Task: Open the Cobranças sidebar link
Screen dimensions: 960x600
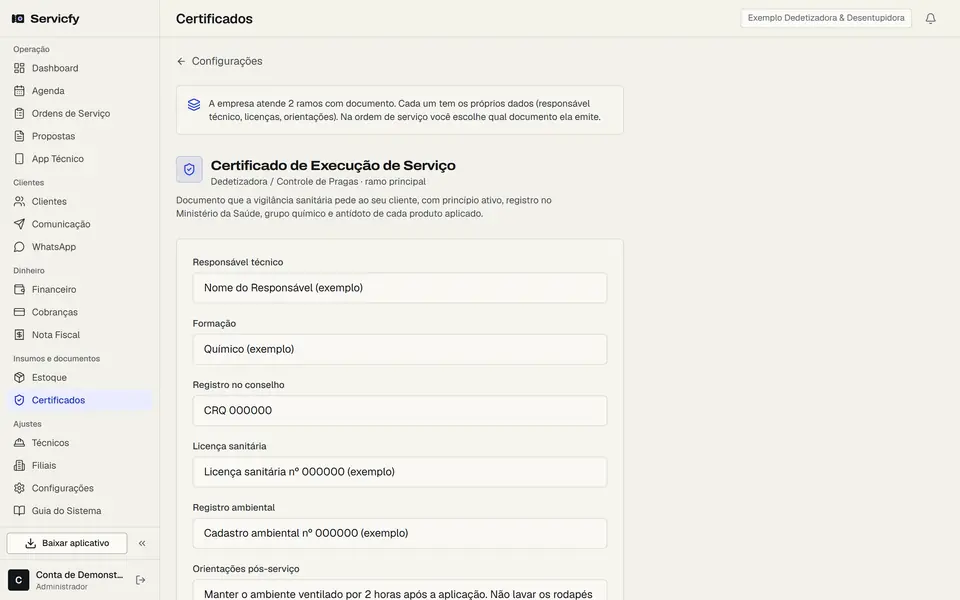Action: [80, 312]
